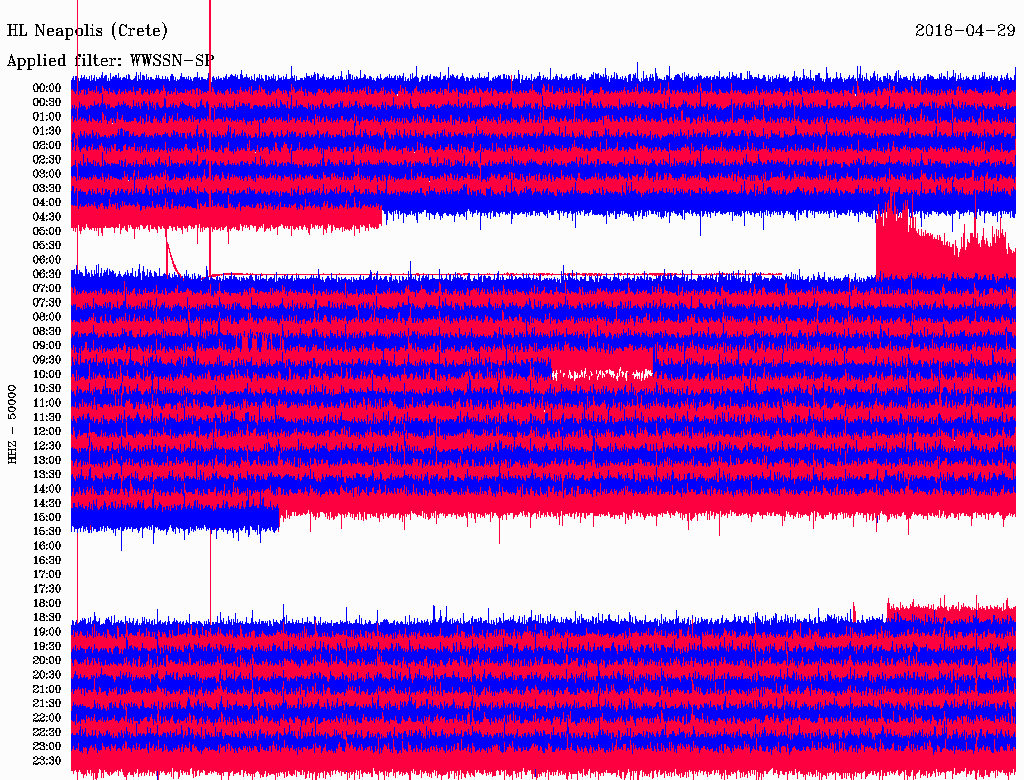
Task: Select the 00:00 time label
Action: 47,88
